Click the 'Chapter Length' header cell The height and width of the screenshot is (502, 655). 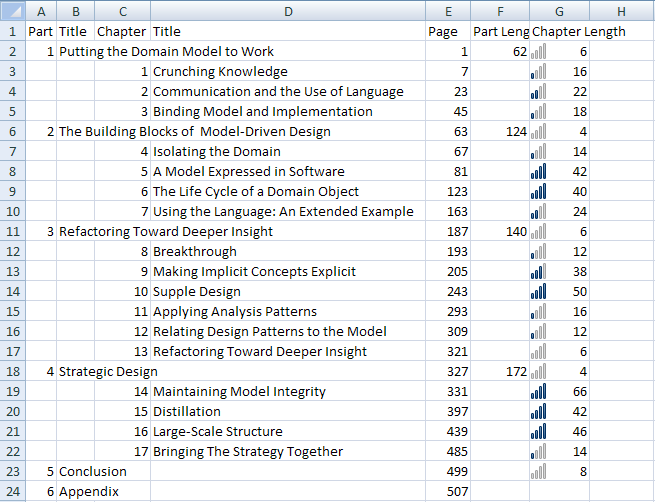pyautogui.click(x=579, y=31)
